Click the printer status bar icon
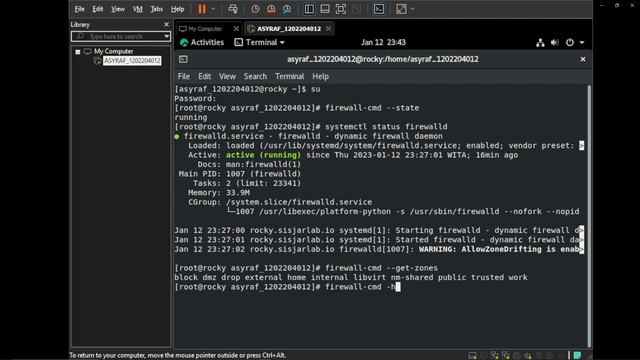 [x=517, y=356]
